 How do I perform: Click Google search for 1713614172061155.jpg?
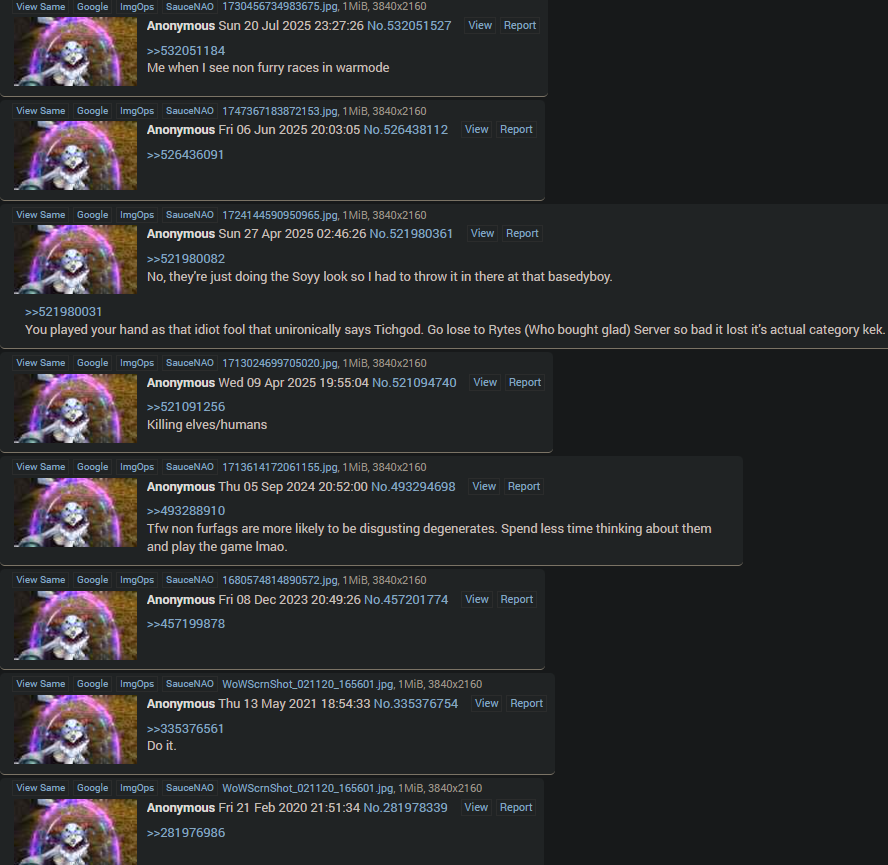[92, 467]
